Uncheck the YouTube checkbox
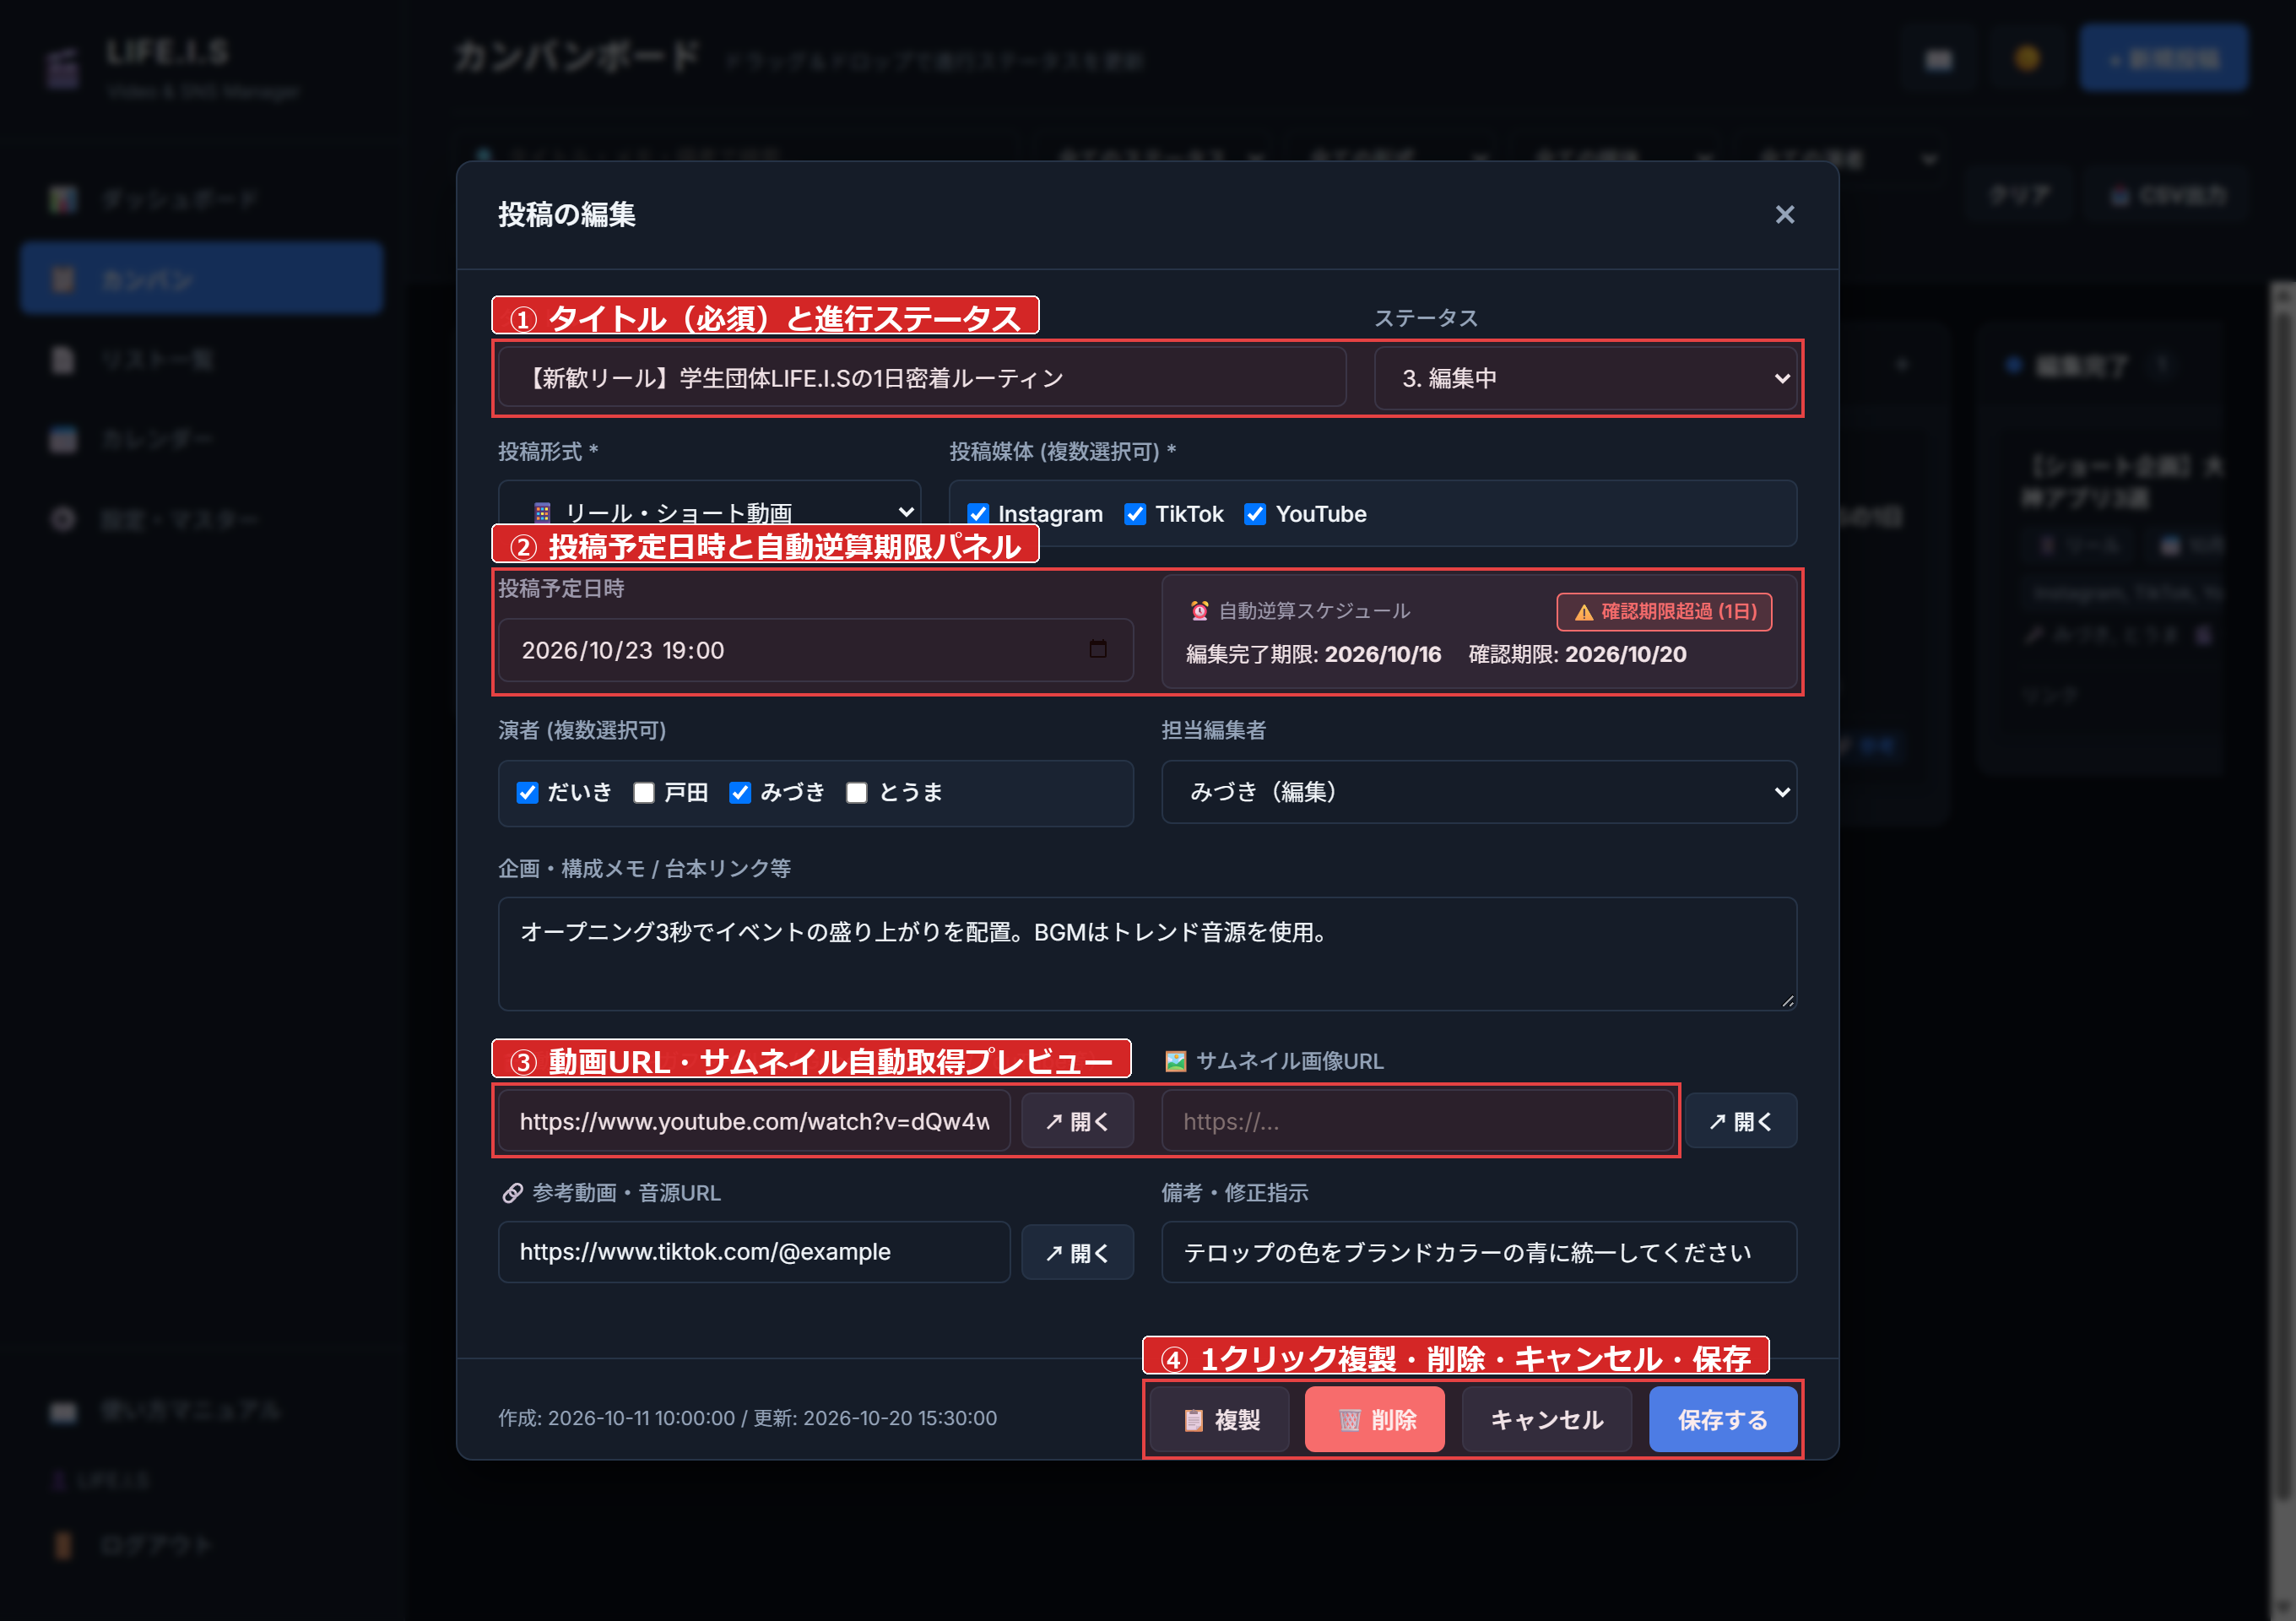The image size is (2296, 1621). coord(1255,514)
